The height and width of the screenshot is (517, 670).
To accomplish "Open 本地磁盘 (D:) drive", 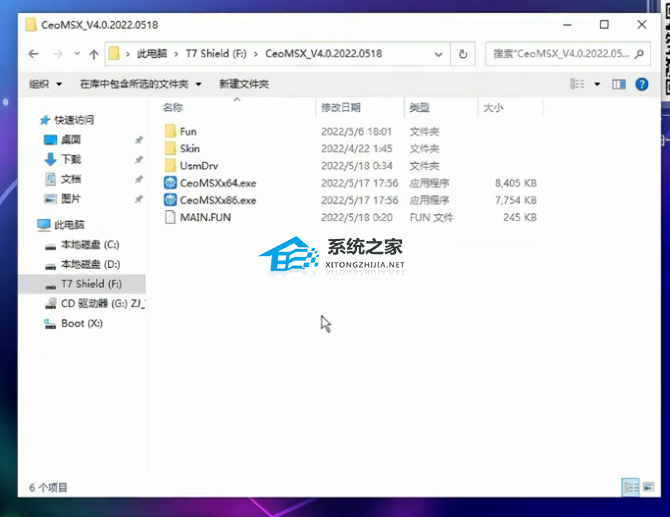I will click(x=90, y=264).
